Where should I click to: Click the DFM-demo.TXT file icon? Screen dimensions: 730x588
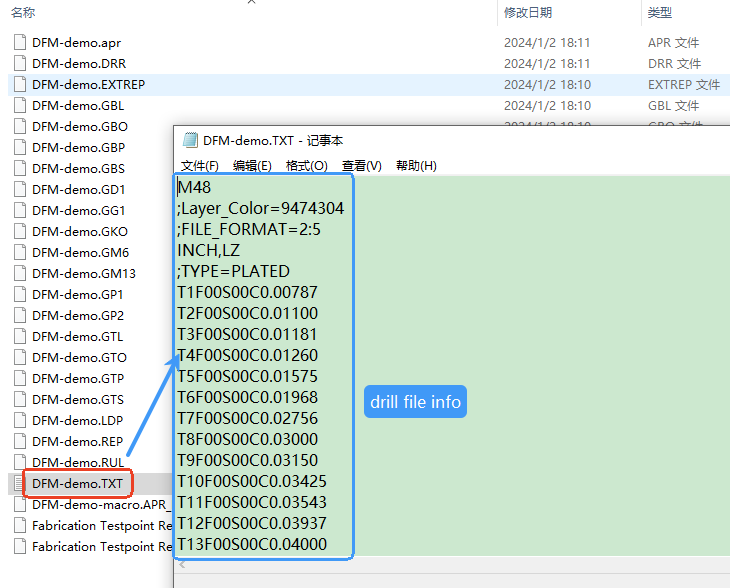click(19, 484)
